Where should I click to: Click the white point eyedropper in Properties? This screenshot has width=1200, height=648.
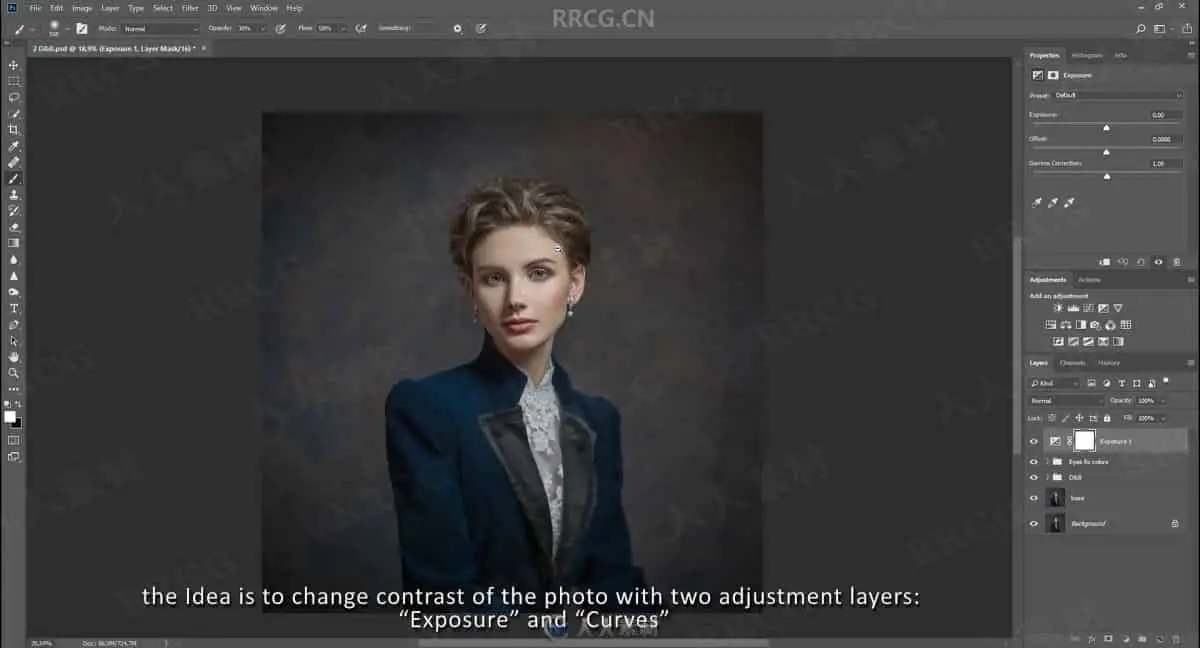click(x=1069, y=202)
